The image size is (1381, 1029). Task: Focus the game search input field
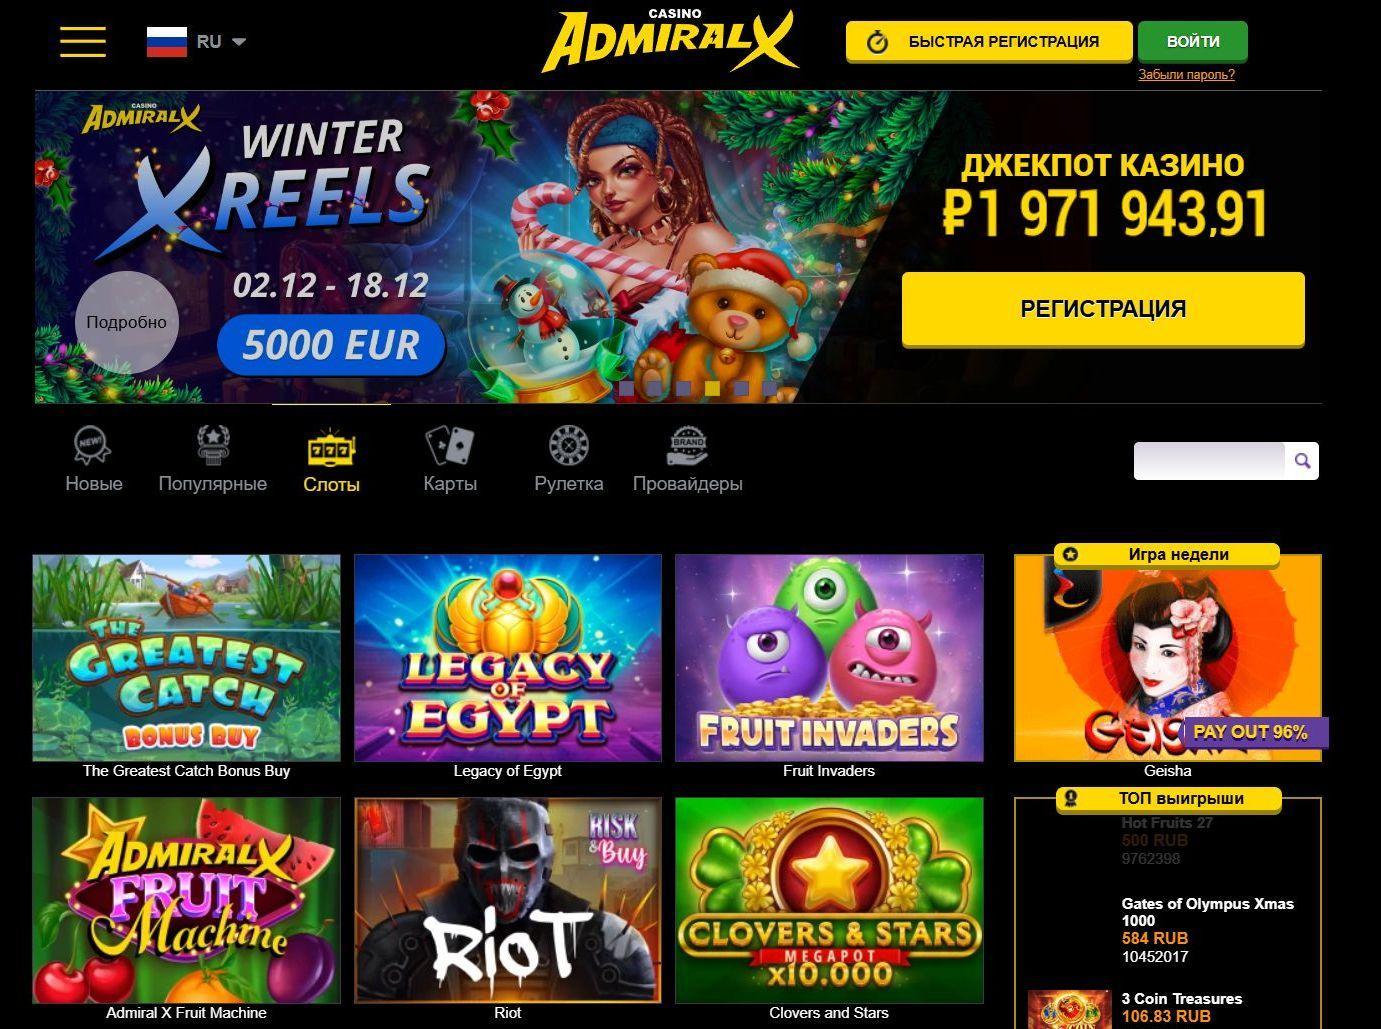(x=1209, y=461)
